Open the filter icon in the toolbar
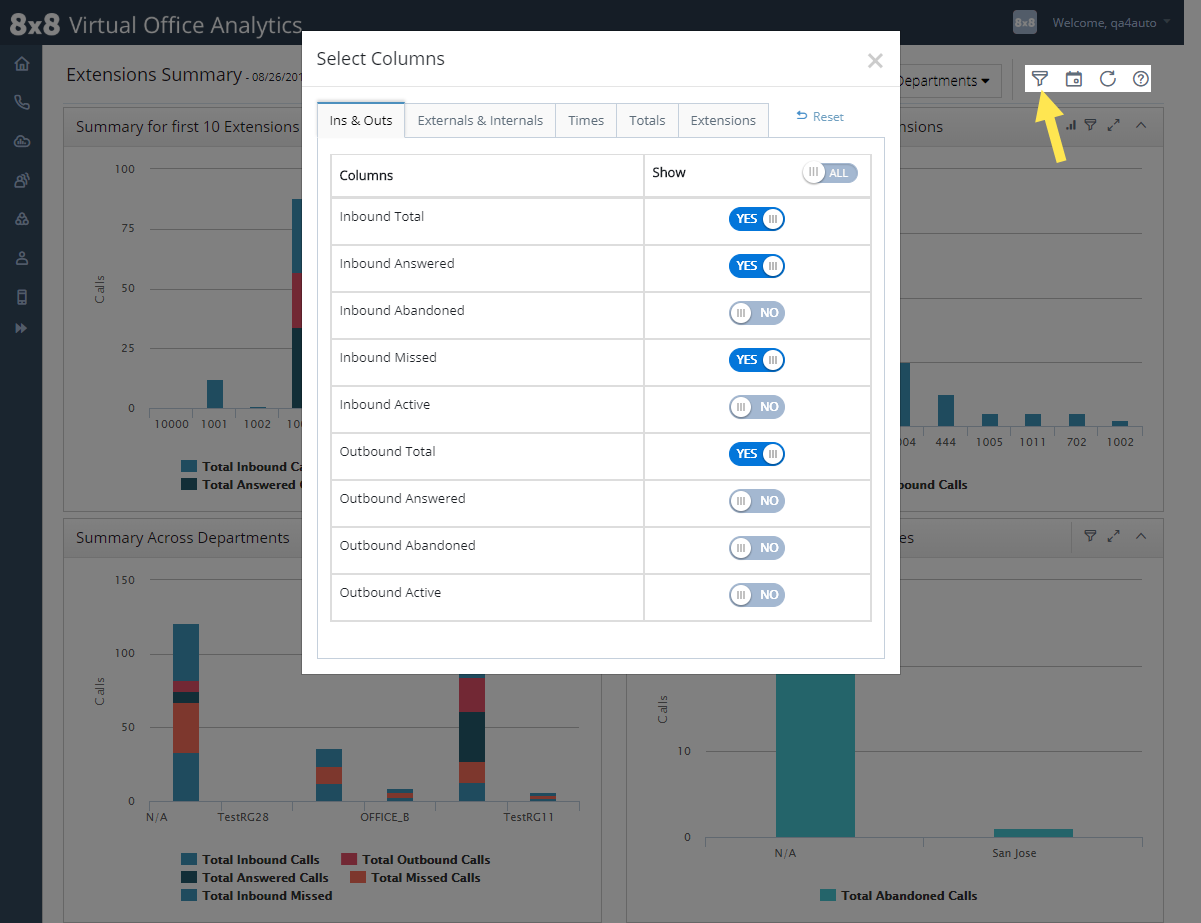Image resolution: width=1201 pixels, height=923 pixels. pos(1040,78)
